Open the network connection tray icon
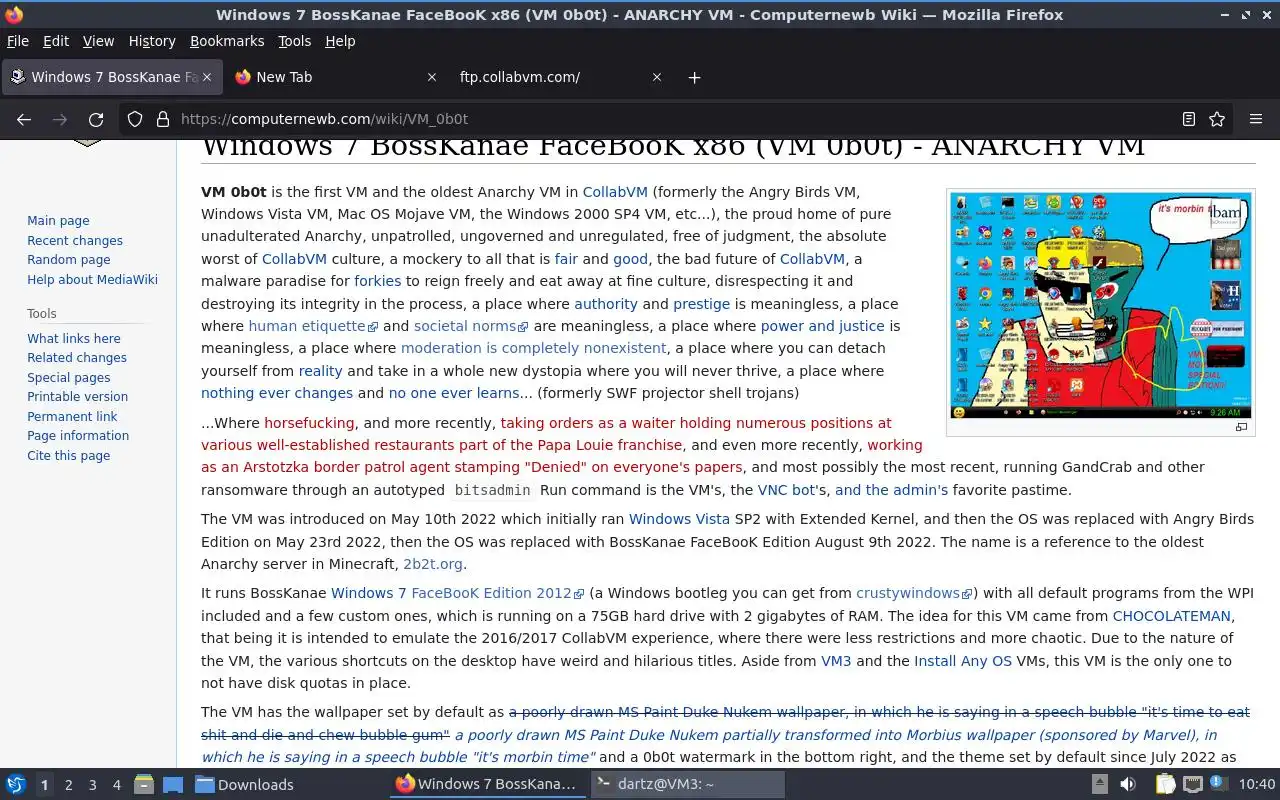The image size is (1280, 800). pyautogui.click(x=1193, y=784)
